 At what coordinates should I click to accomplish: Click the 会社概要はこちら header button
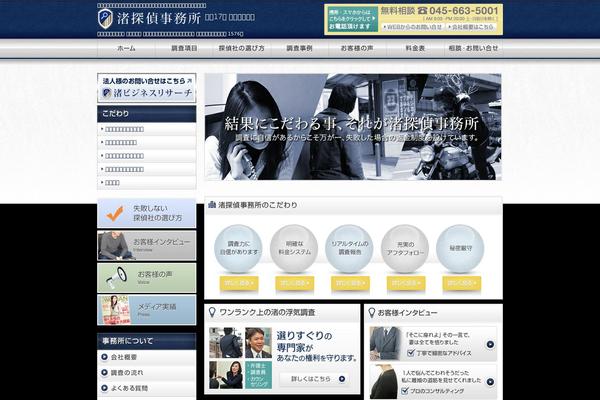tap(471, 27)
